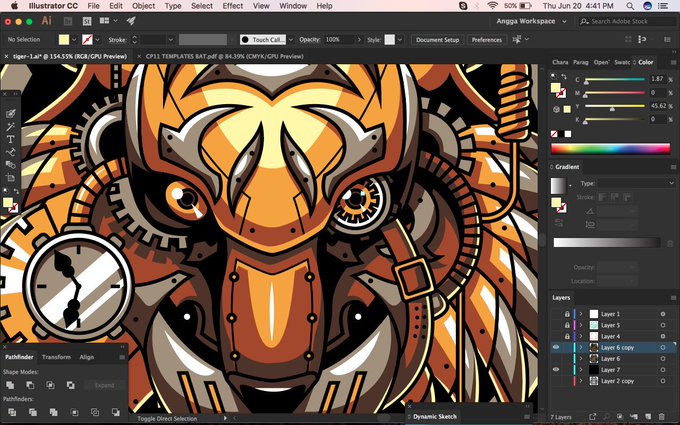Unlock Layer 1 via its lock icon

click(567, 314)
